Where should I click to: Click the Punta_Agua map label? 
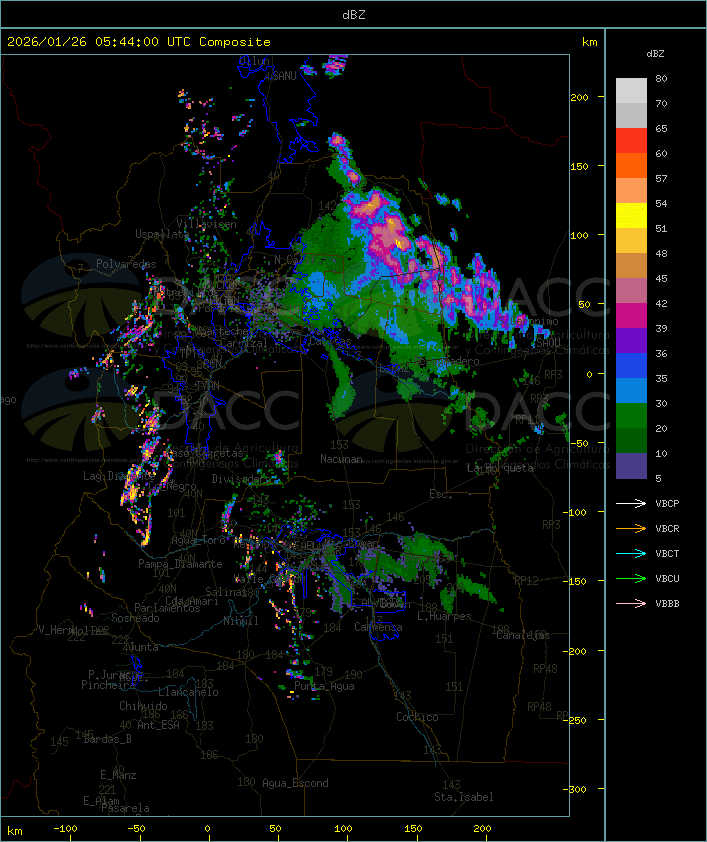[x=319, y=687]
